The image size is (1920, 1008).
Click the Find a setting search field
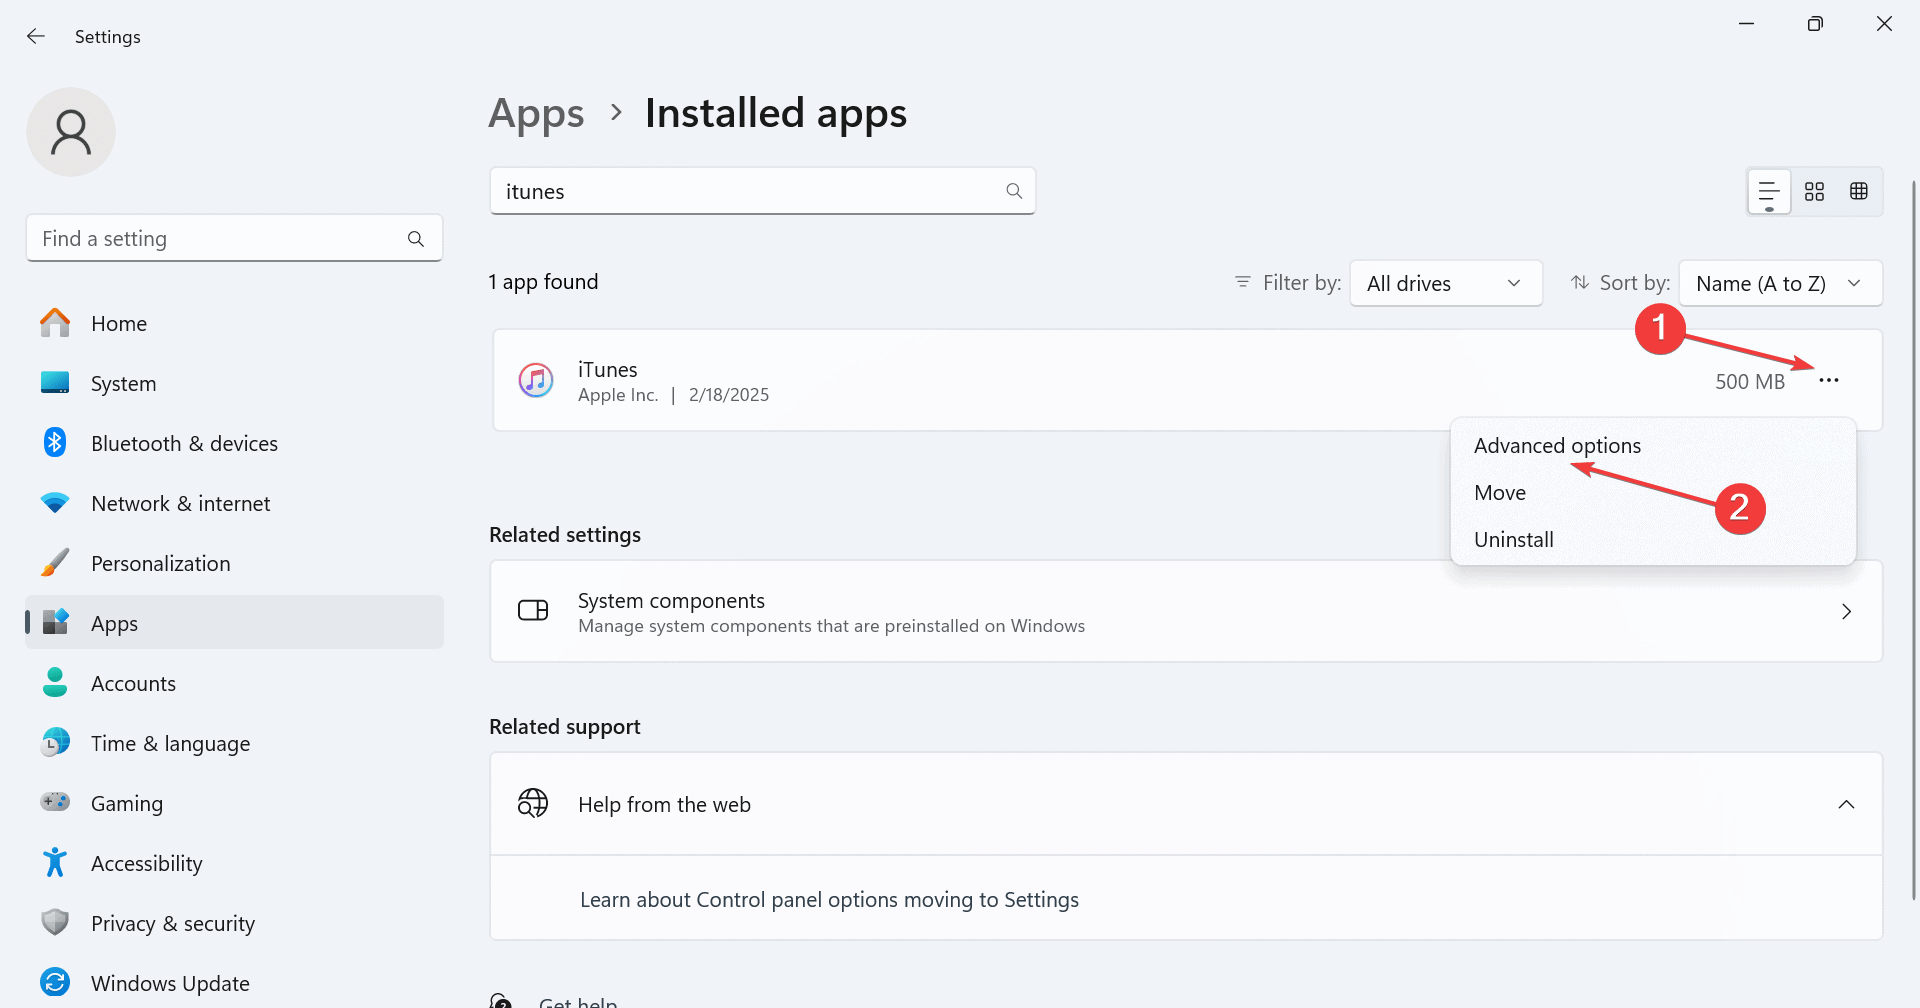[220, 239]
